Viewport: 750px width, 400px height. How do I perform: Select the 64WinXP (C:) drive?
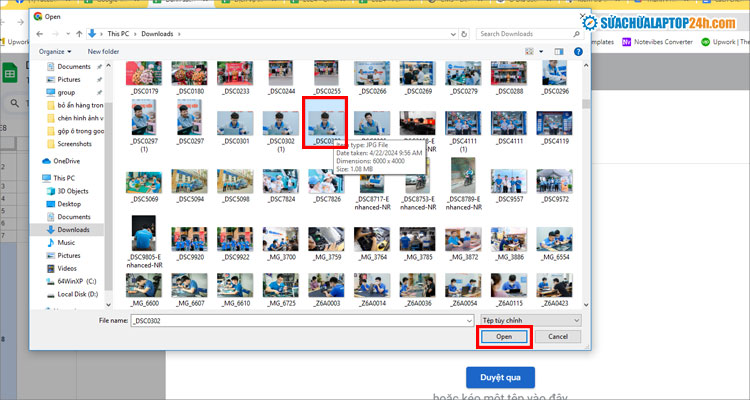click(77, 281)
